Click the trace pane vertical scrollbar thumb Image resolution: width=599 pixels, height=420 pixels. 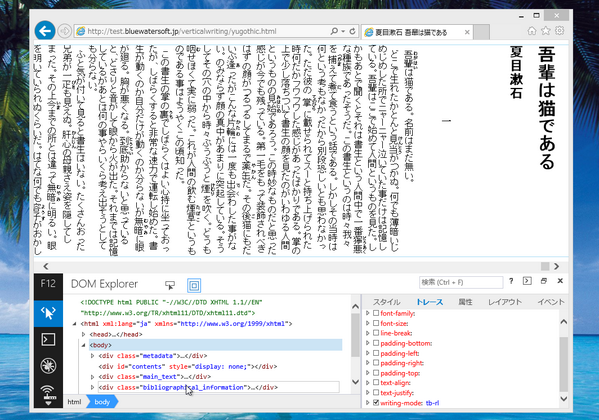click(564, 364)
